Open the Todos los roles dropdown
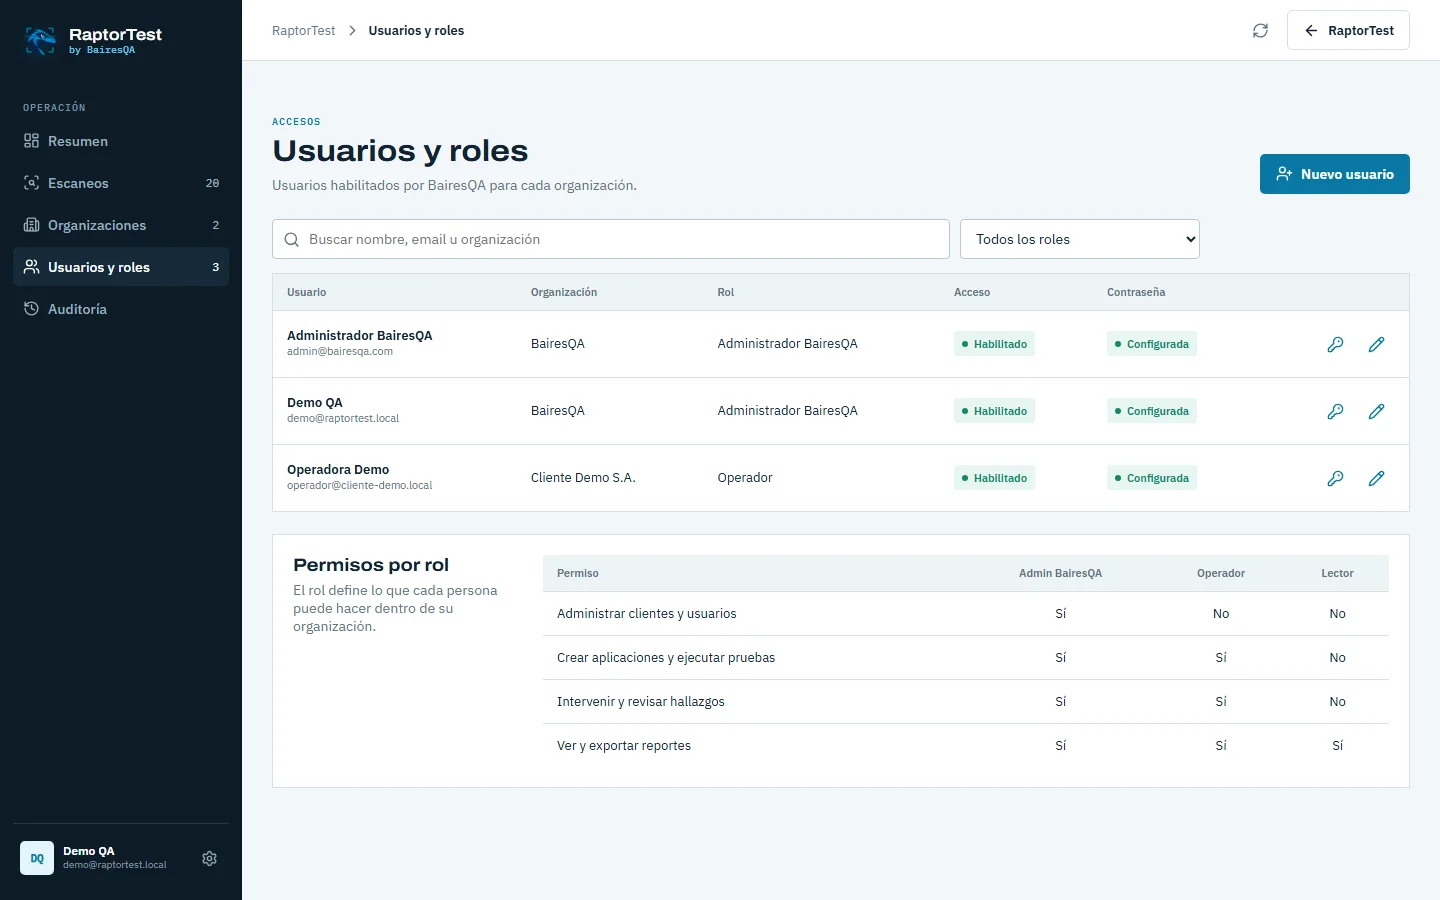 pos(1080,239)
